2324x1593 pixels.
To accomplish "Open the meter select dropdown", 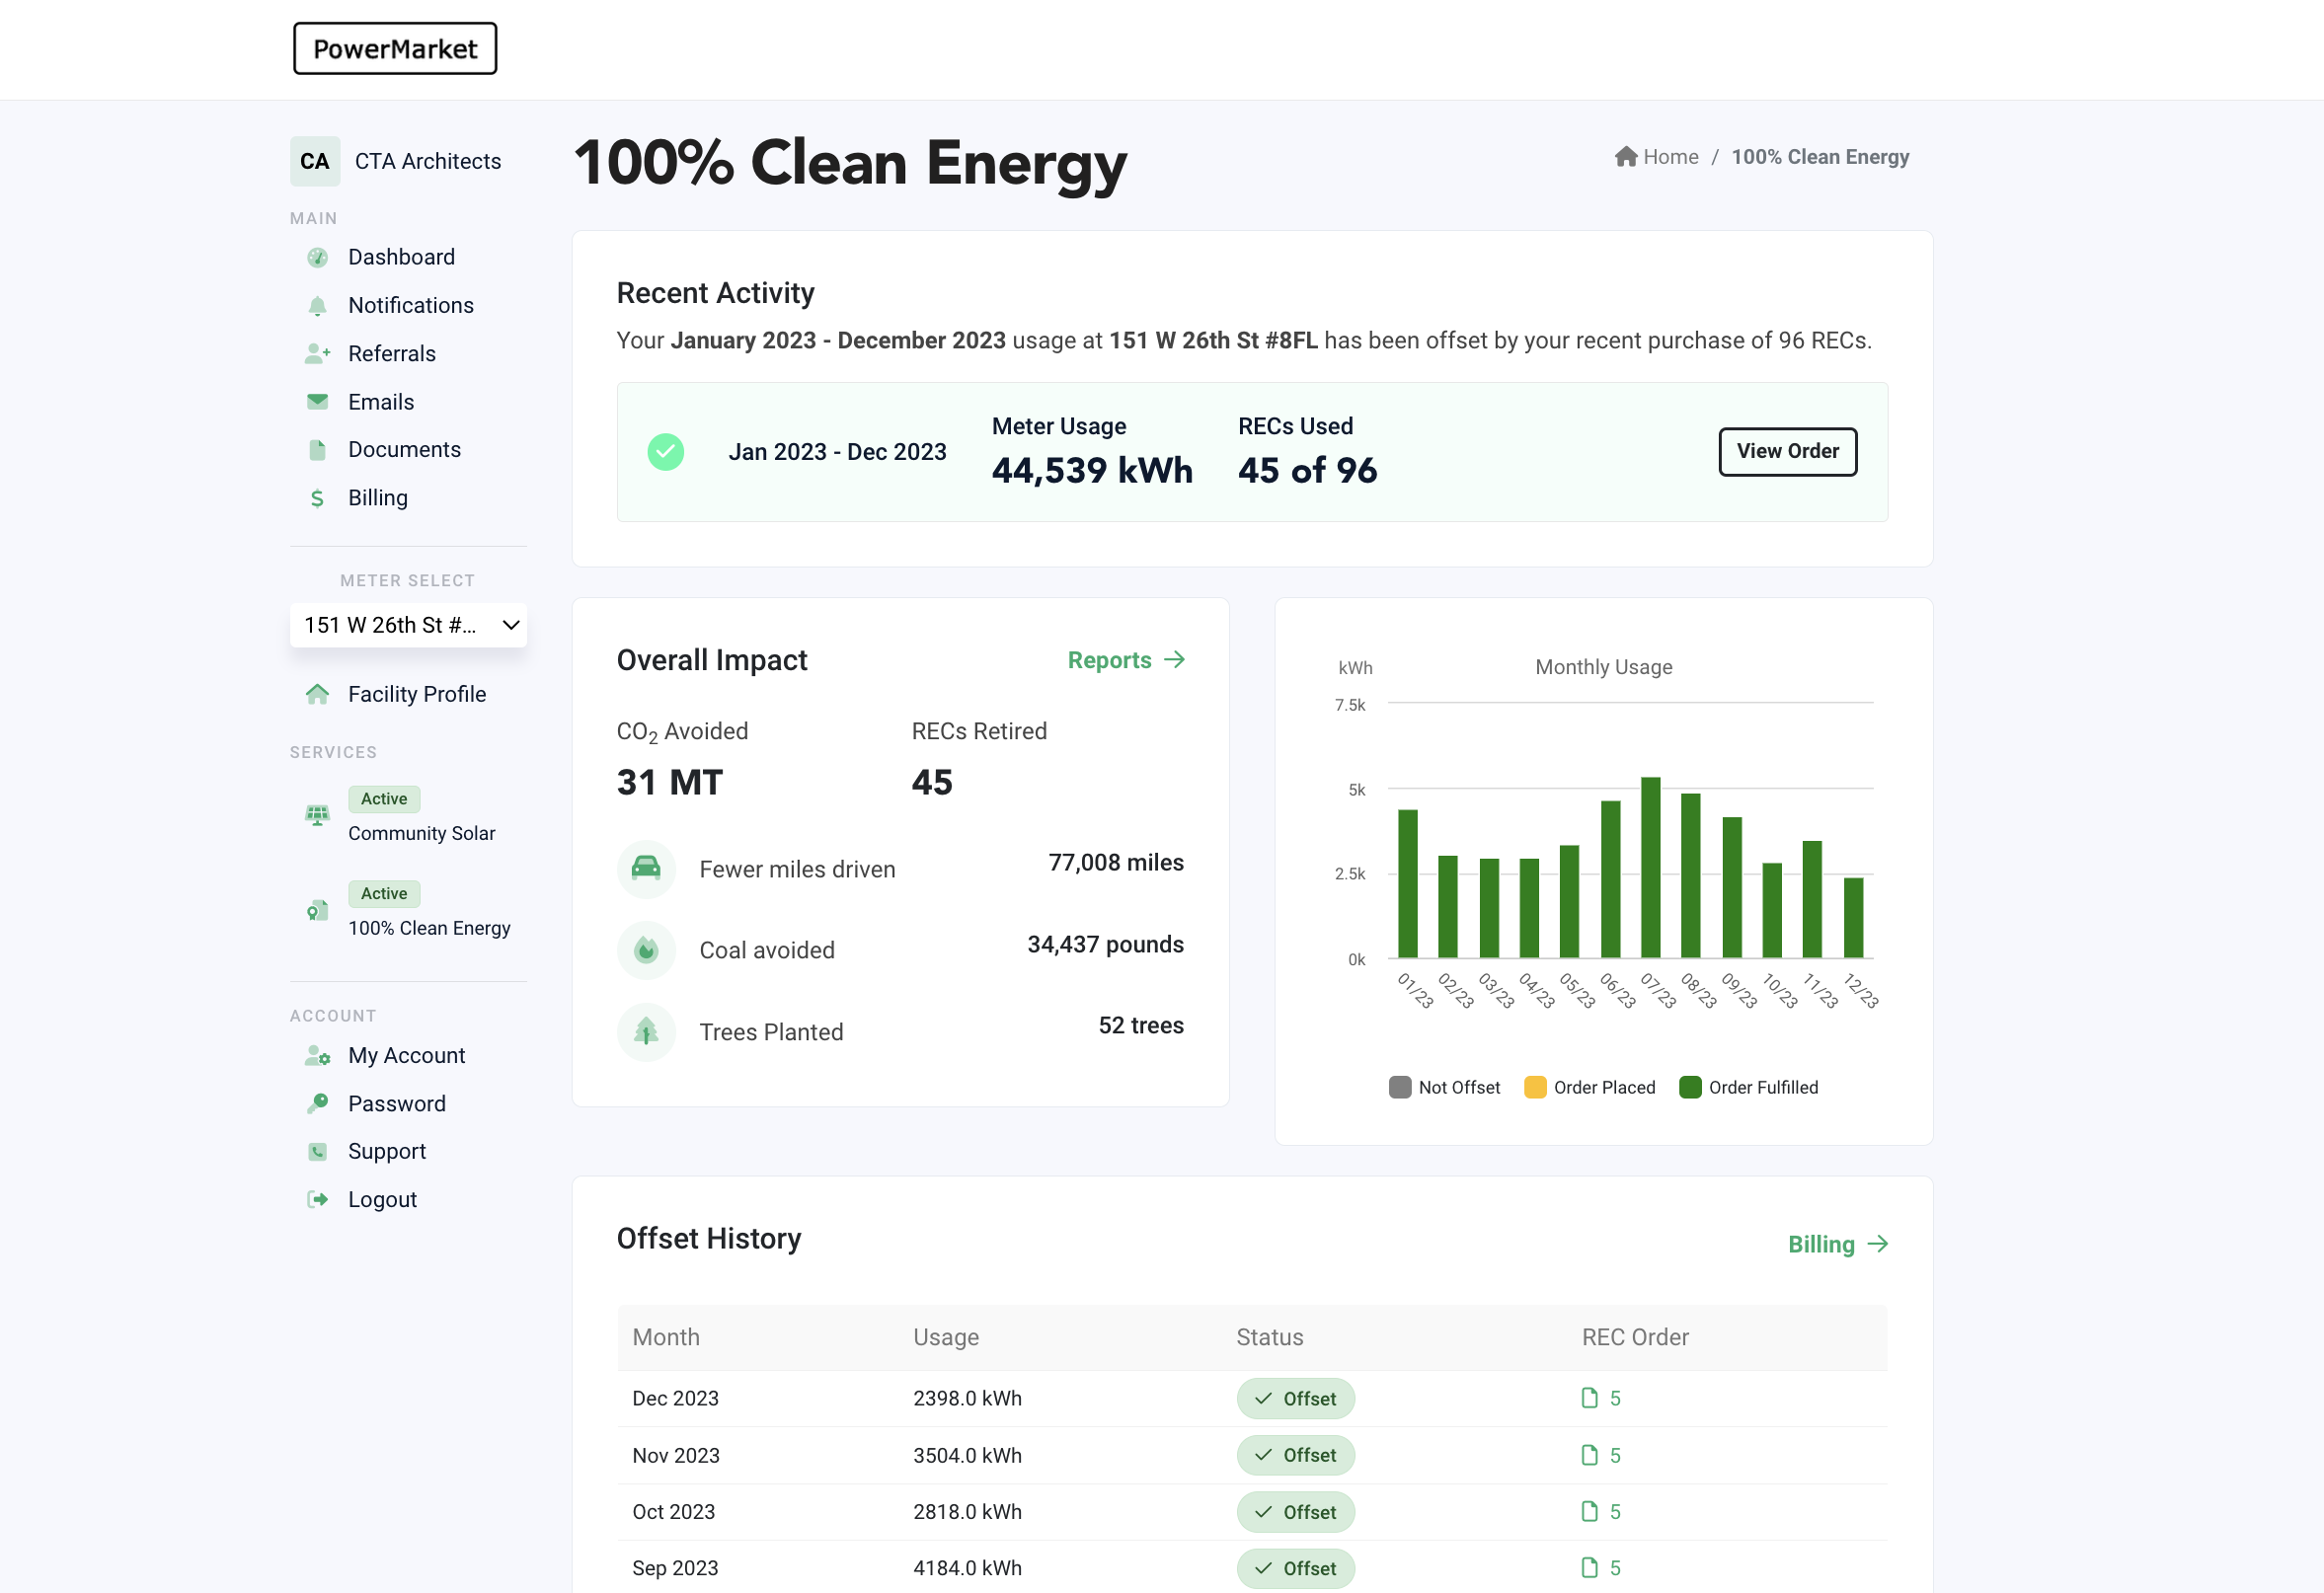I will pyautogui.click(x=409, y=625).
